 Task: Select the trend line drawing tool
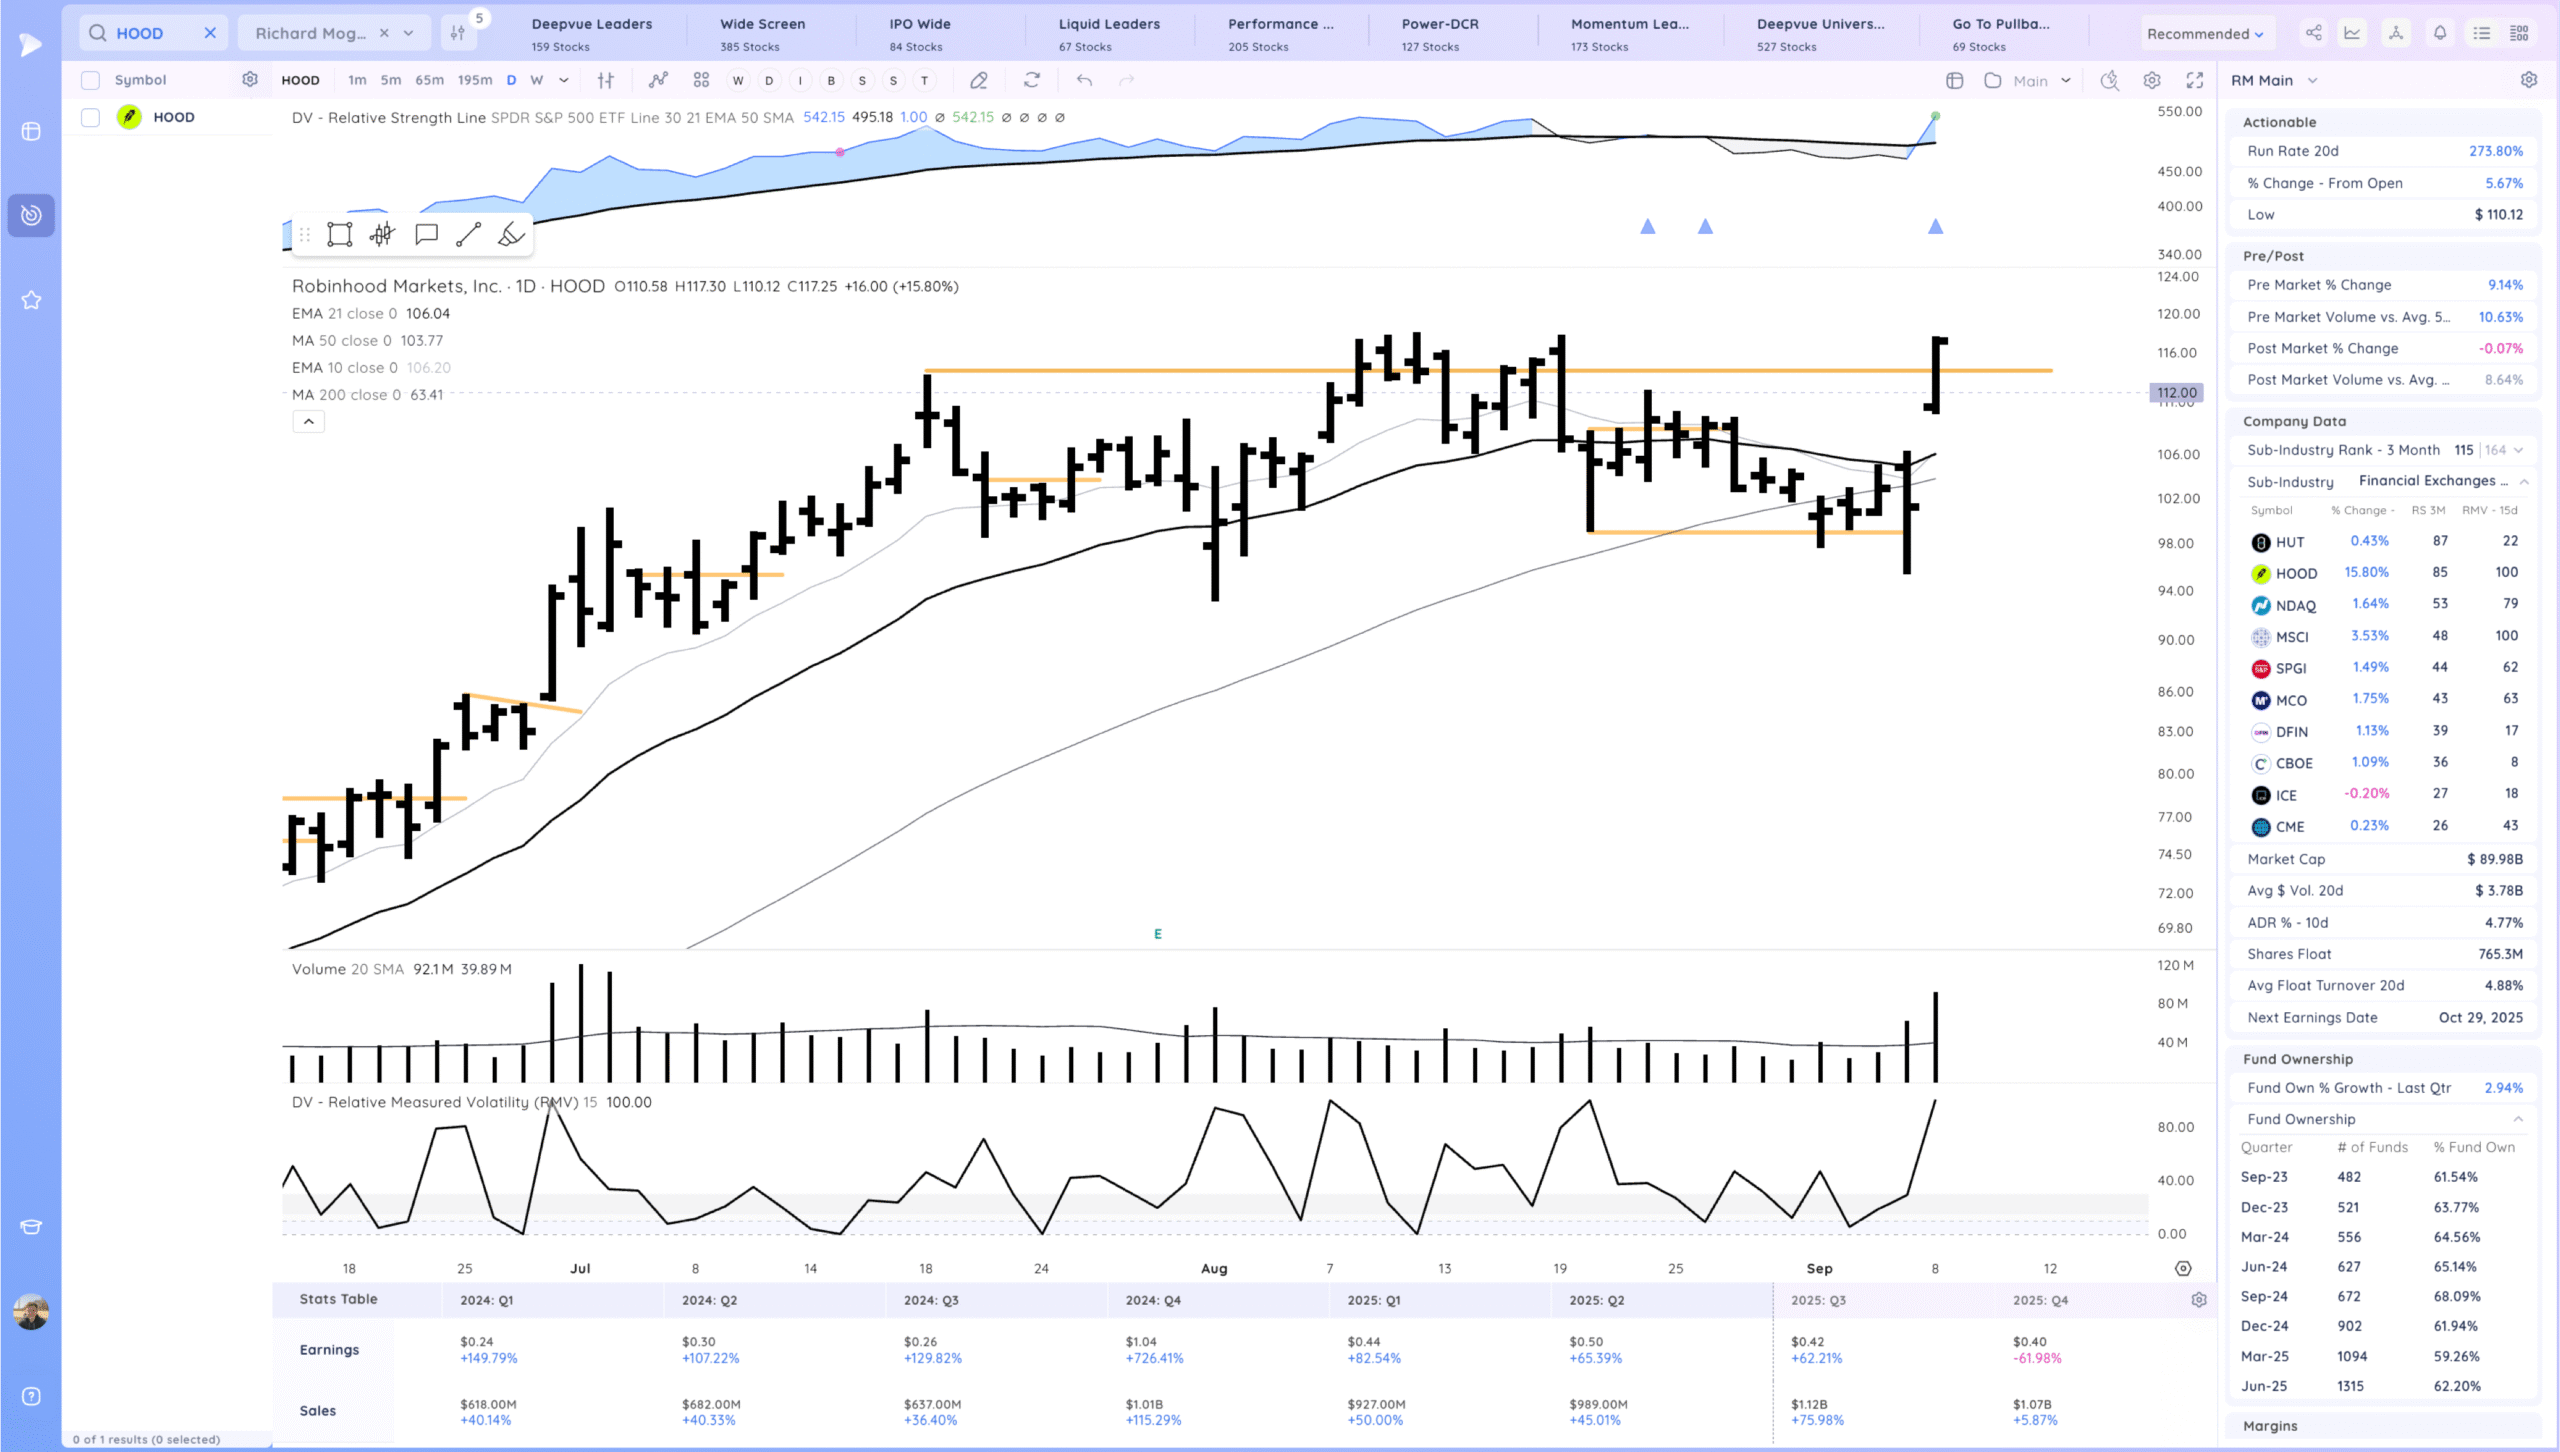pyautogui.click(x=468, y=235)
